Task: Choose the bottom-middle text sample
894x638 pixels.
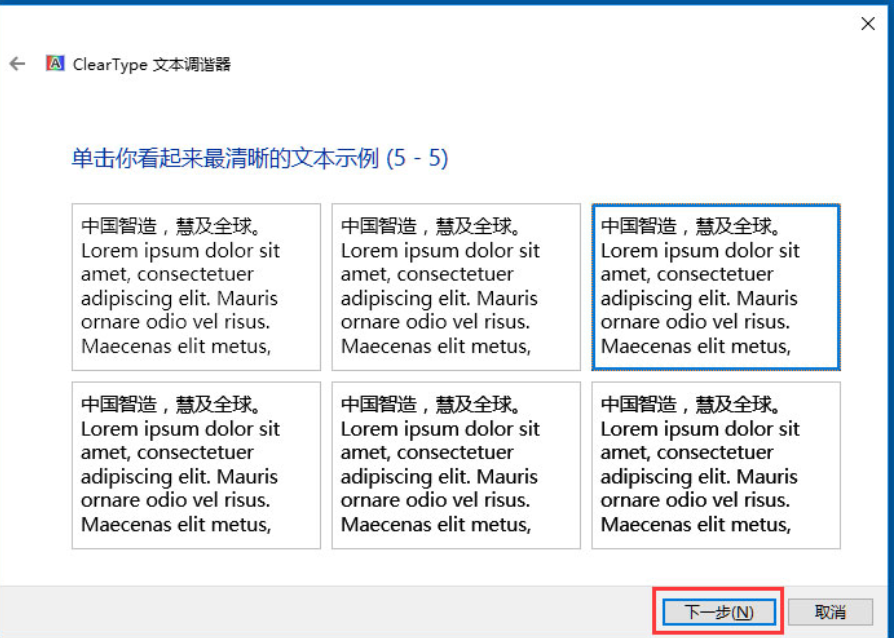Action: [x=456, y=464]
